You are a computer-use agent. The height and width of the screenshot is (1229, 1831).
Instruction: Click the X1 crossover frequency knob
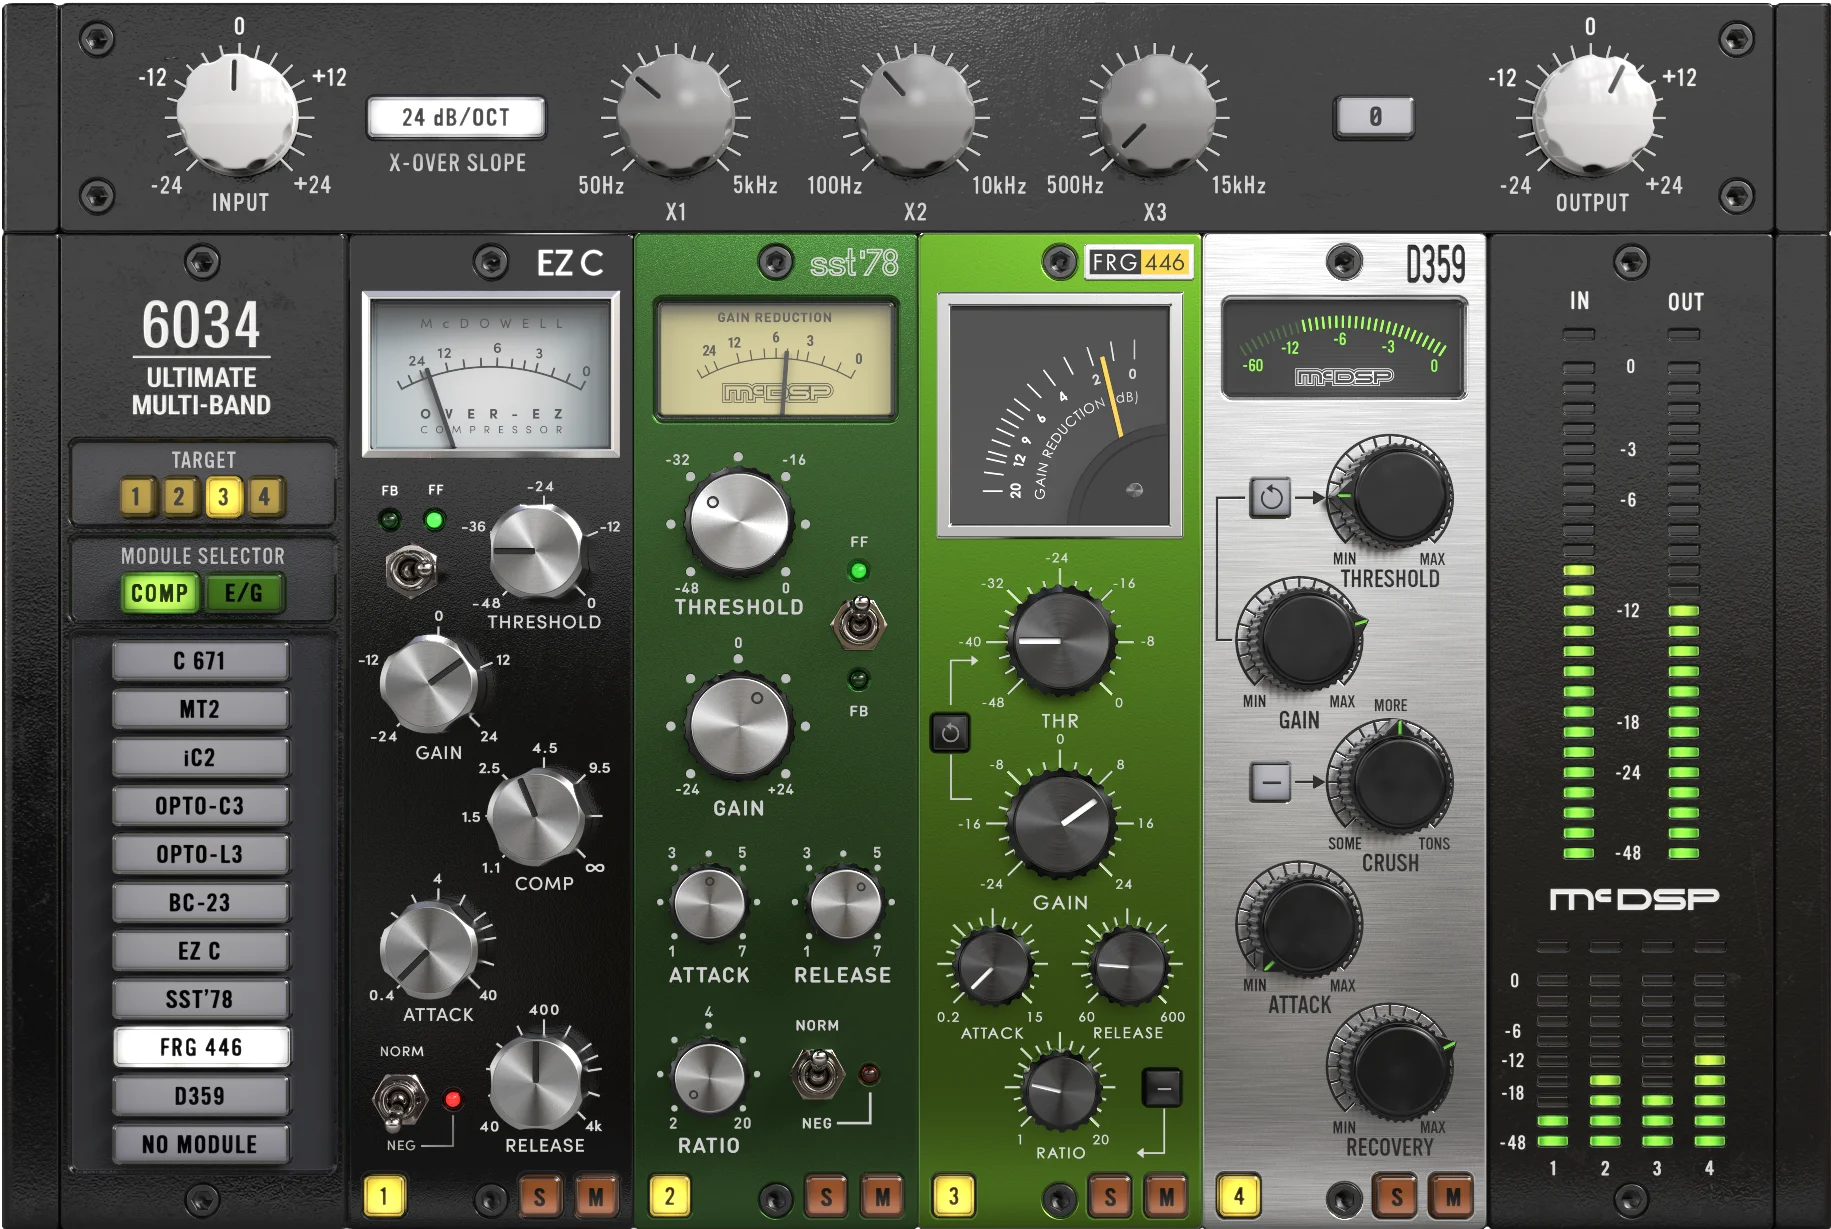coord(676,113)
